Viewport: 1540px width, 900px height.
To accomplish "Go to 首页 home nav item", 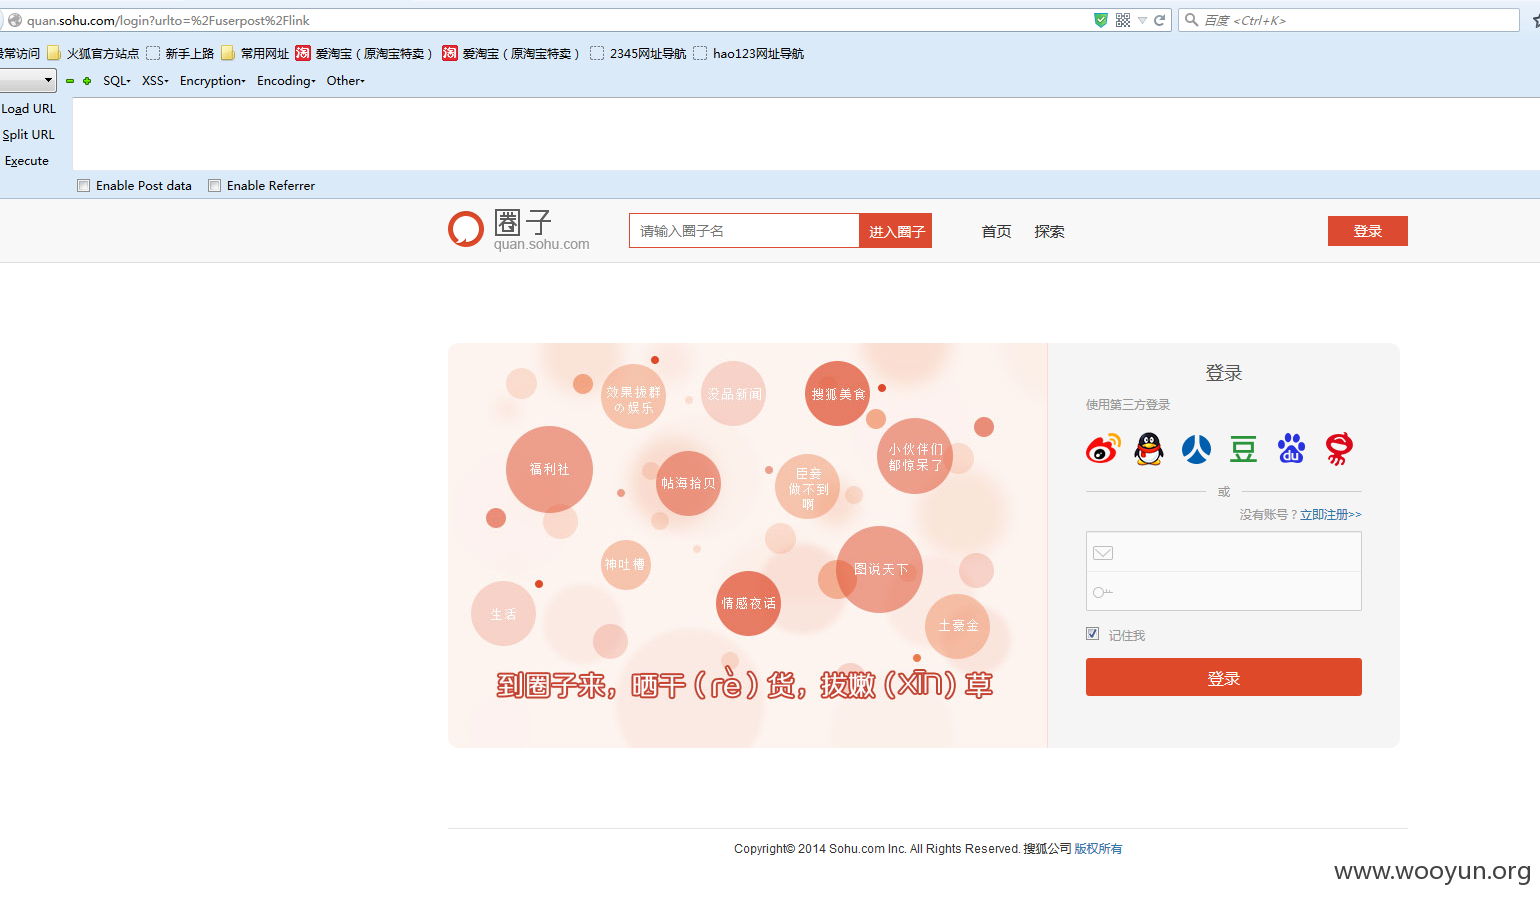I will click(x=996, y=231).
